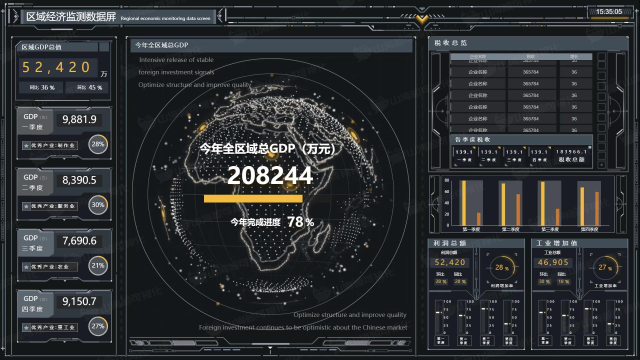Screen dimensions: 640x360
Task: Click the 7,690.6 third-quarter GDP value
Action: pos(80,241)
